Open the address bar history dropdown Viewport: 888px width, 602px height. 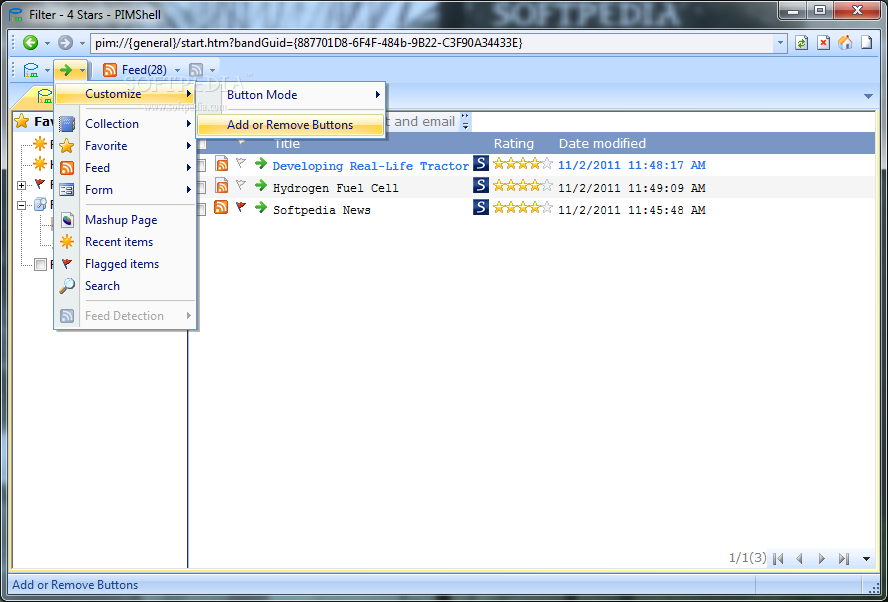(x=780, y=42)
